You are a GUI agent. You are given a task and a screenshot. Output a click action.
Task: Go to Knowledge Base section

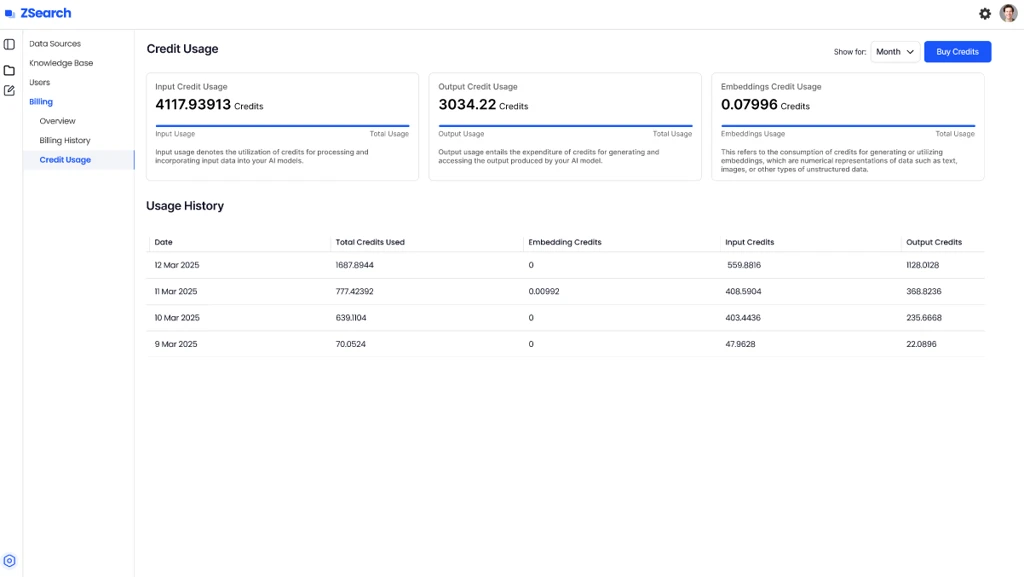(61, 63)
